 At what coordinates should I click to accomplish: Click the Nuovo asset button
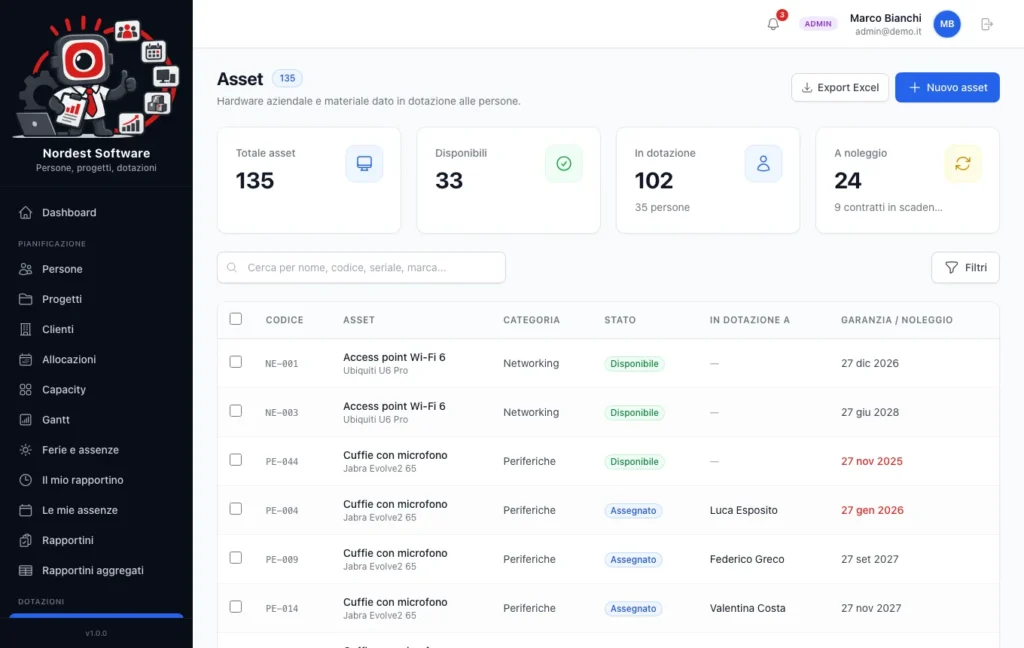tap(947, 88)
